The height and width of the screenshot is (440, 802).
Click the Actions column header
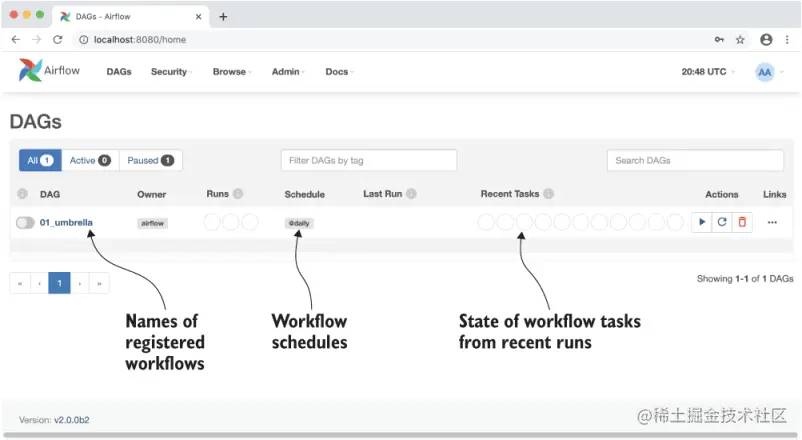coord(722,194)
